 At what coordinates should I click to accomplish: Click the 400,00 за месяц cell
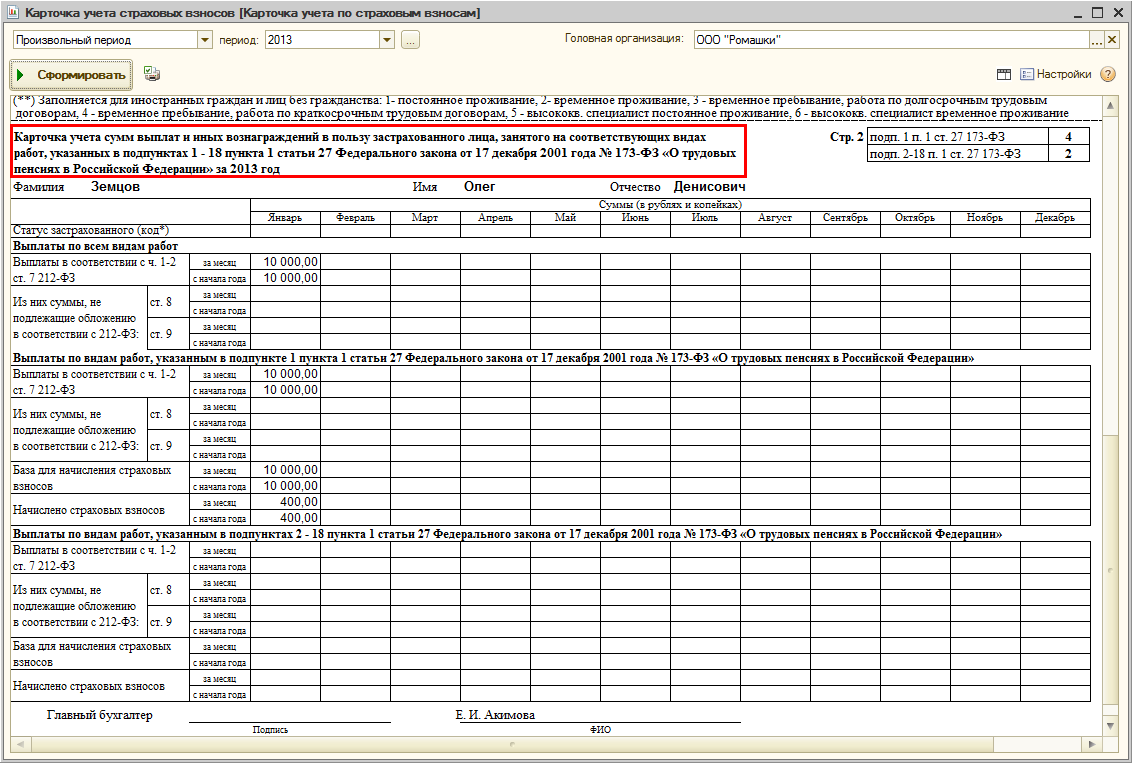(285, 502)
